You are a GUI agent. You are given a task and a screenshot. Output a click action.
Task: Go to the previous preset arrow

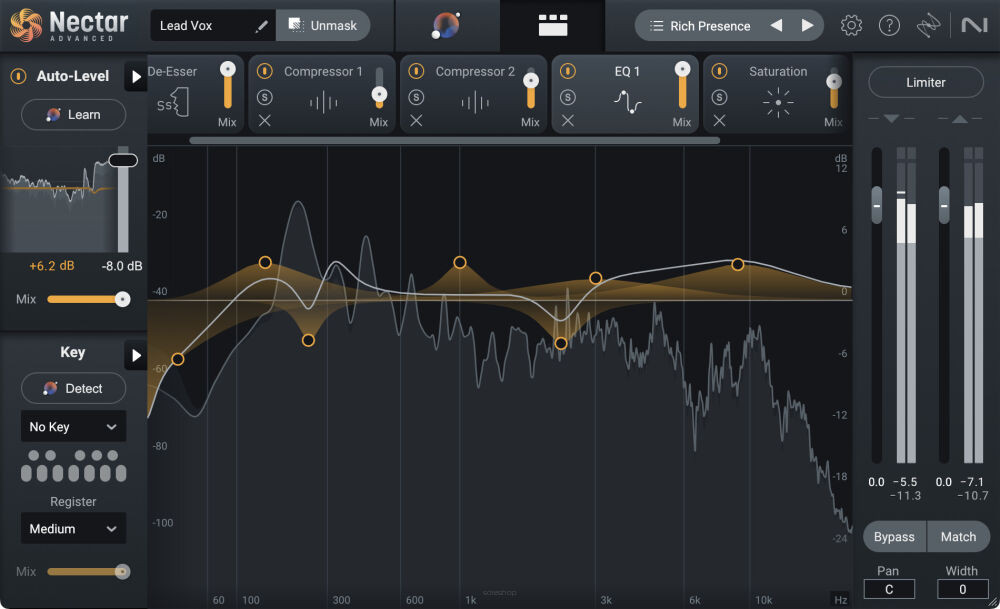click(776, 26)
